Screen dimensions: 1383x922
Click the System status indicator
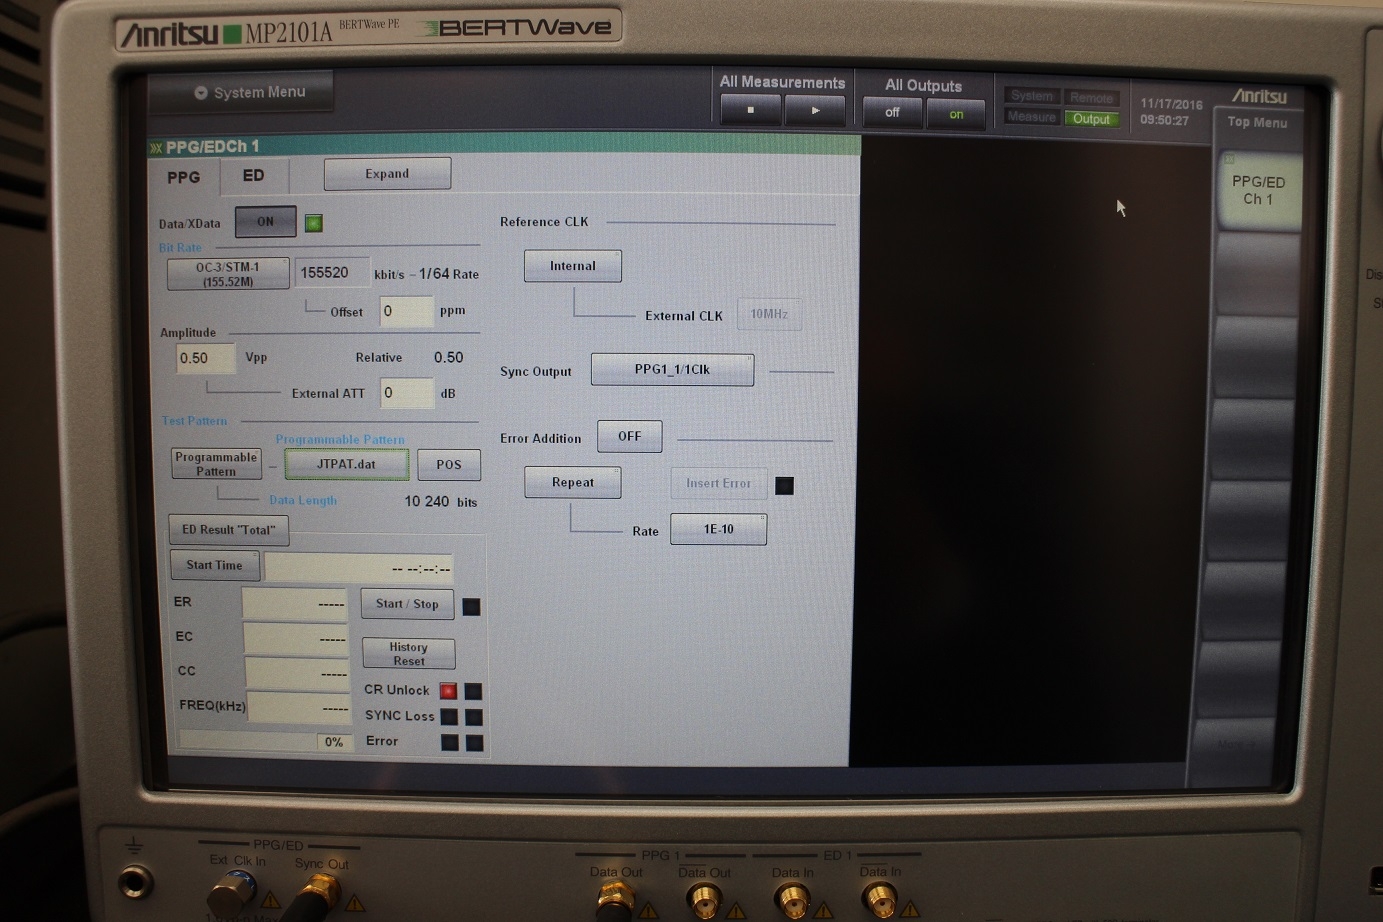tap(1032, 96)
